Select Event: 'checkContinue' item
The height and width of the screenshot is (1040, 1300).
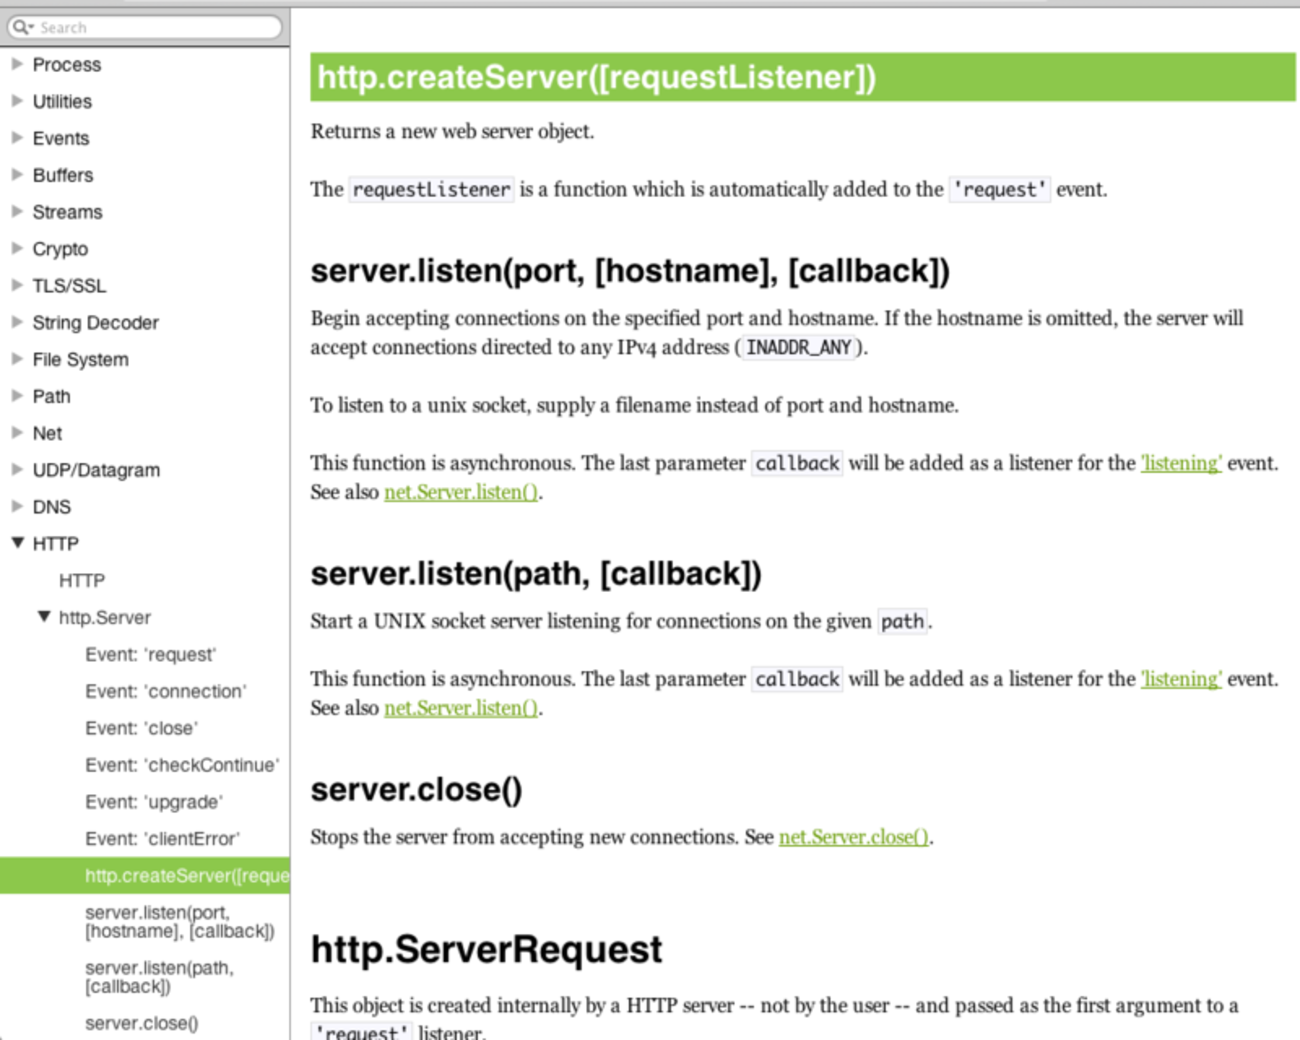tap(181, 765)
